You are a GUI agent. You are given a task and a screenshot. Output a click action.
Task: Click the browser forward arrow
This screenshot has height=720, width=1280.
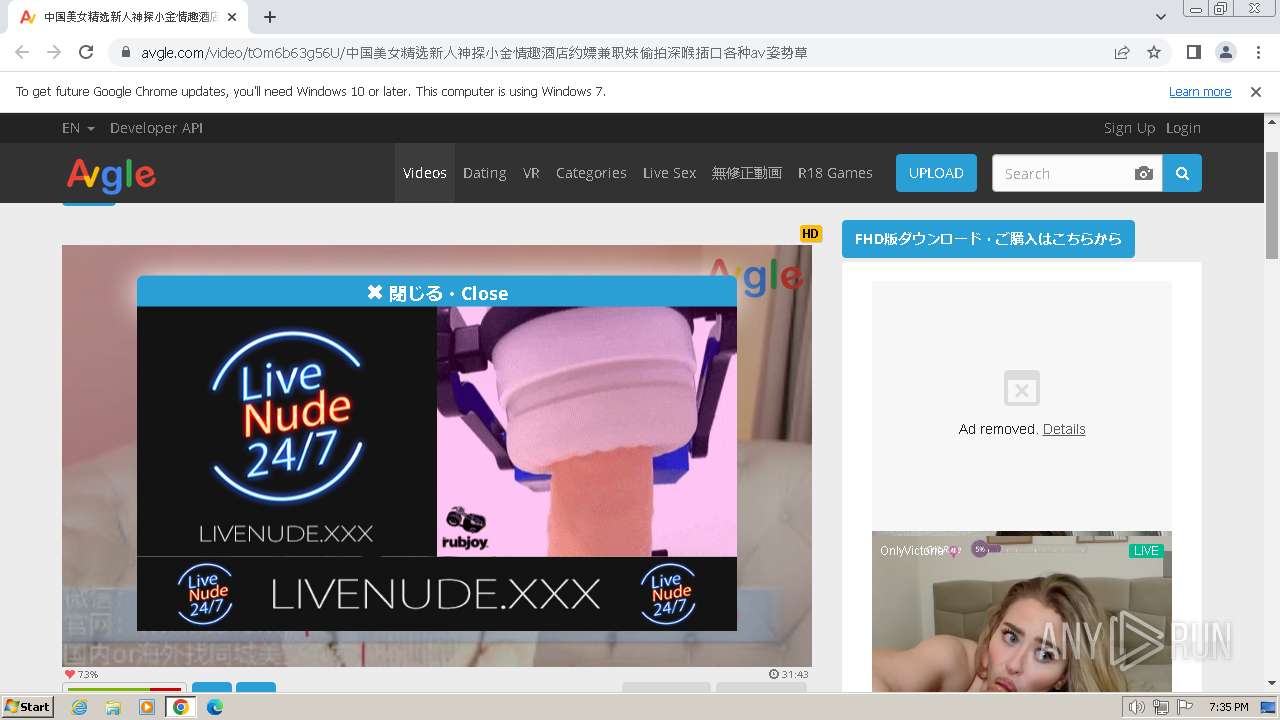54,52
